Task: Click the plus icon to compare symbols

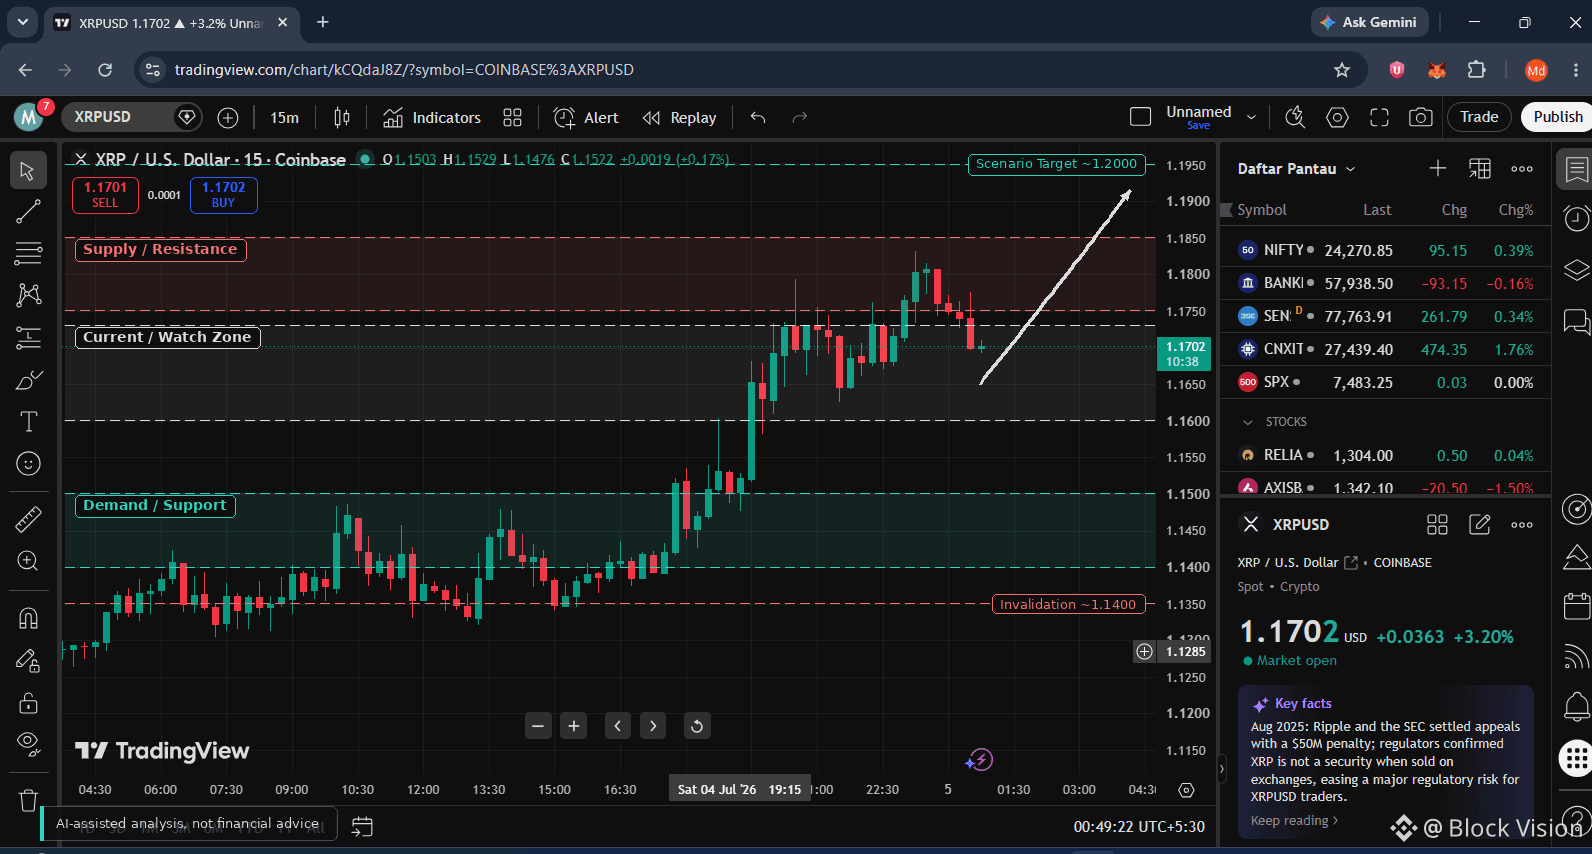Action: click(x=228, y=118)
